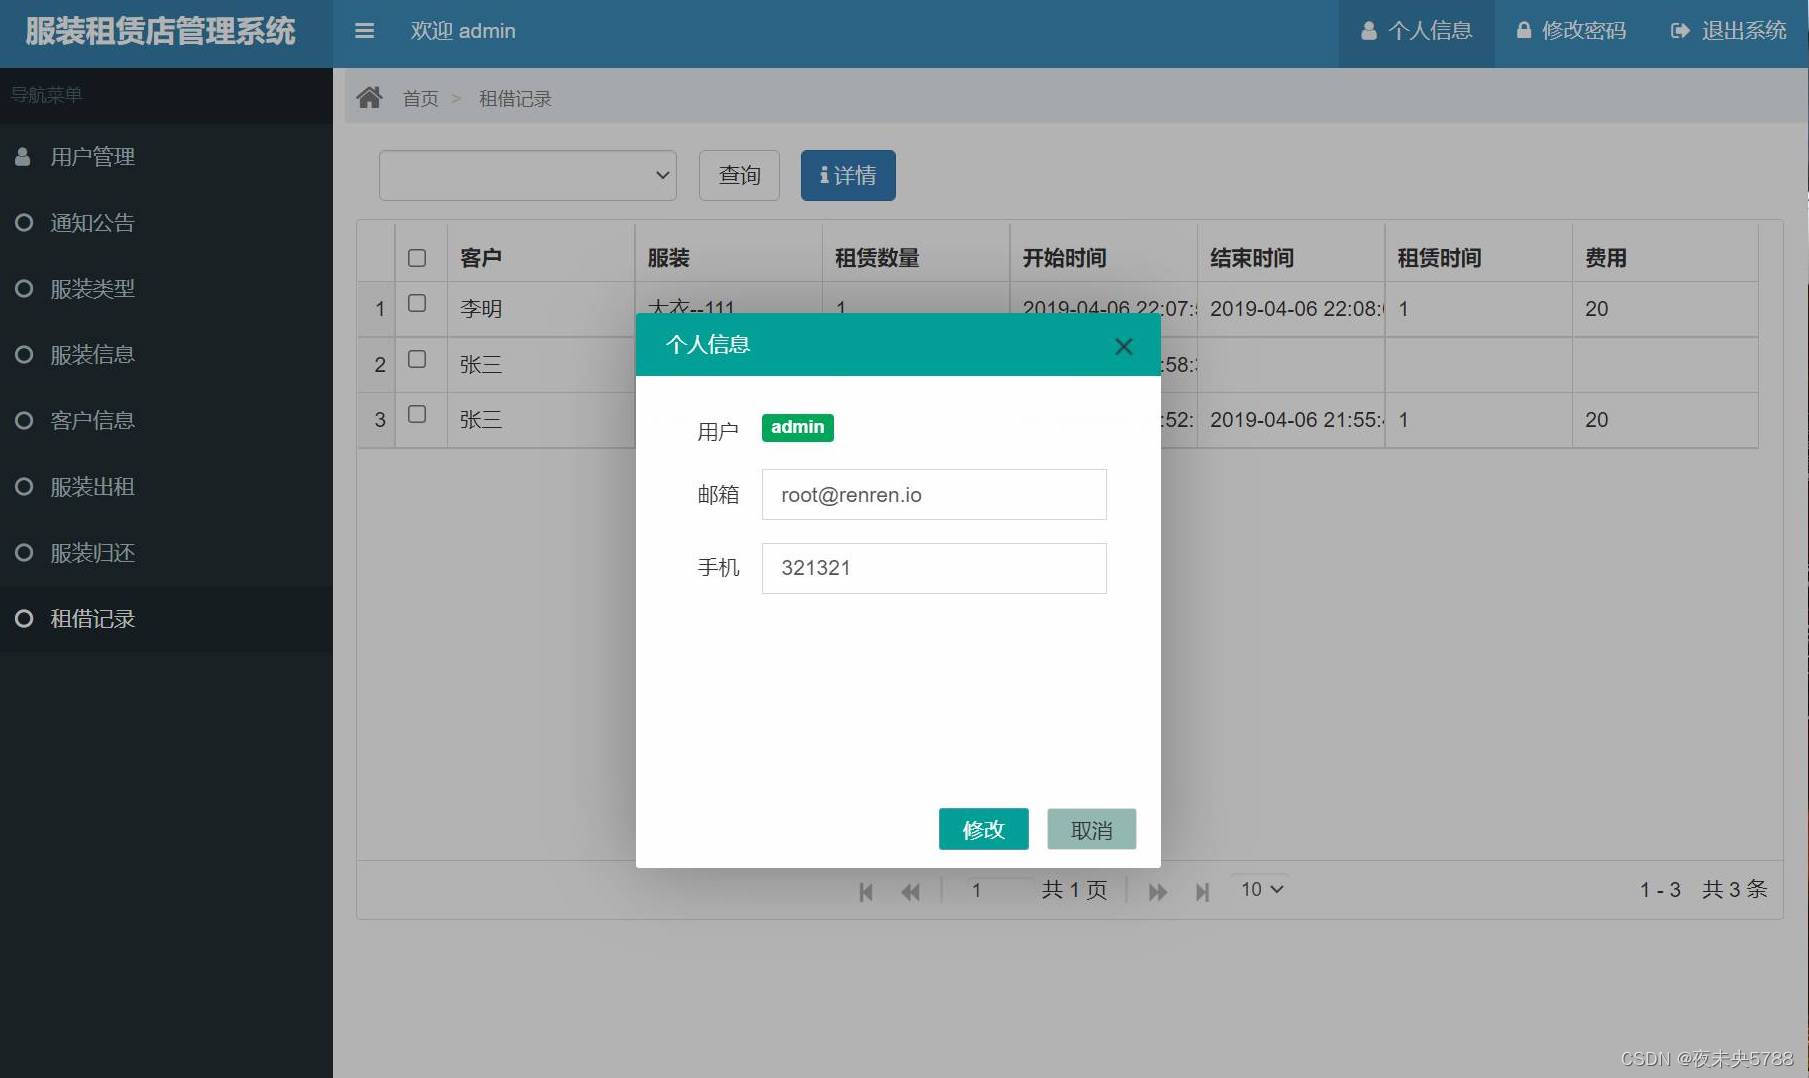Click end time 2019-04-06 22:08 cell

click(x=1291, y=309)
